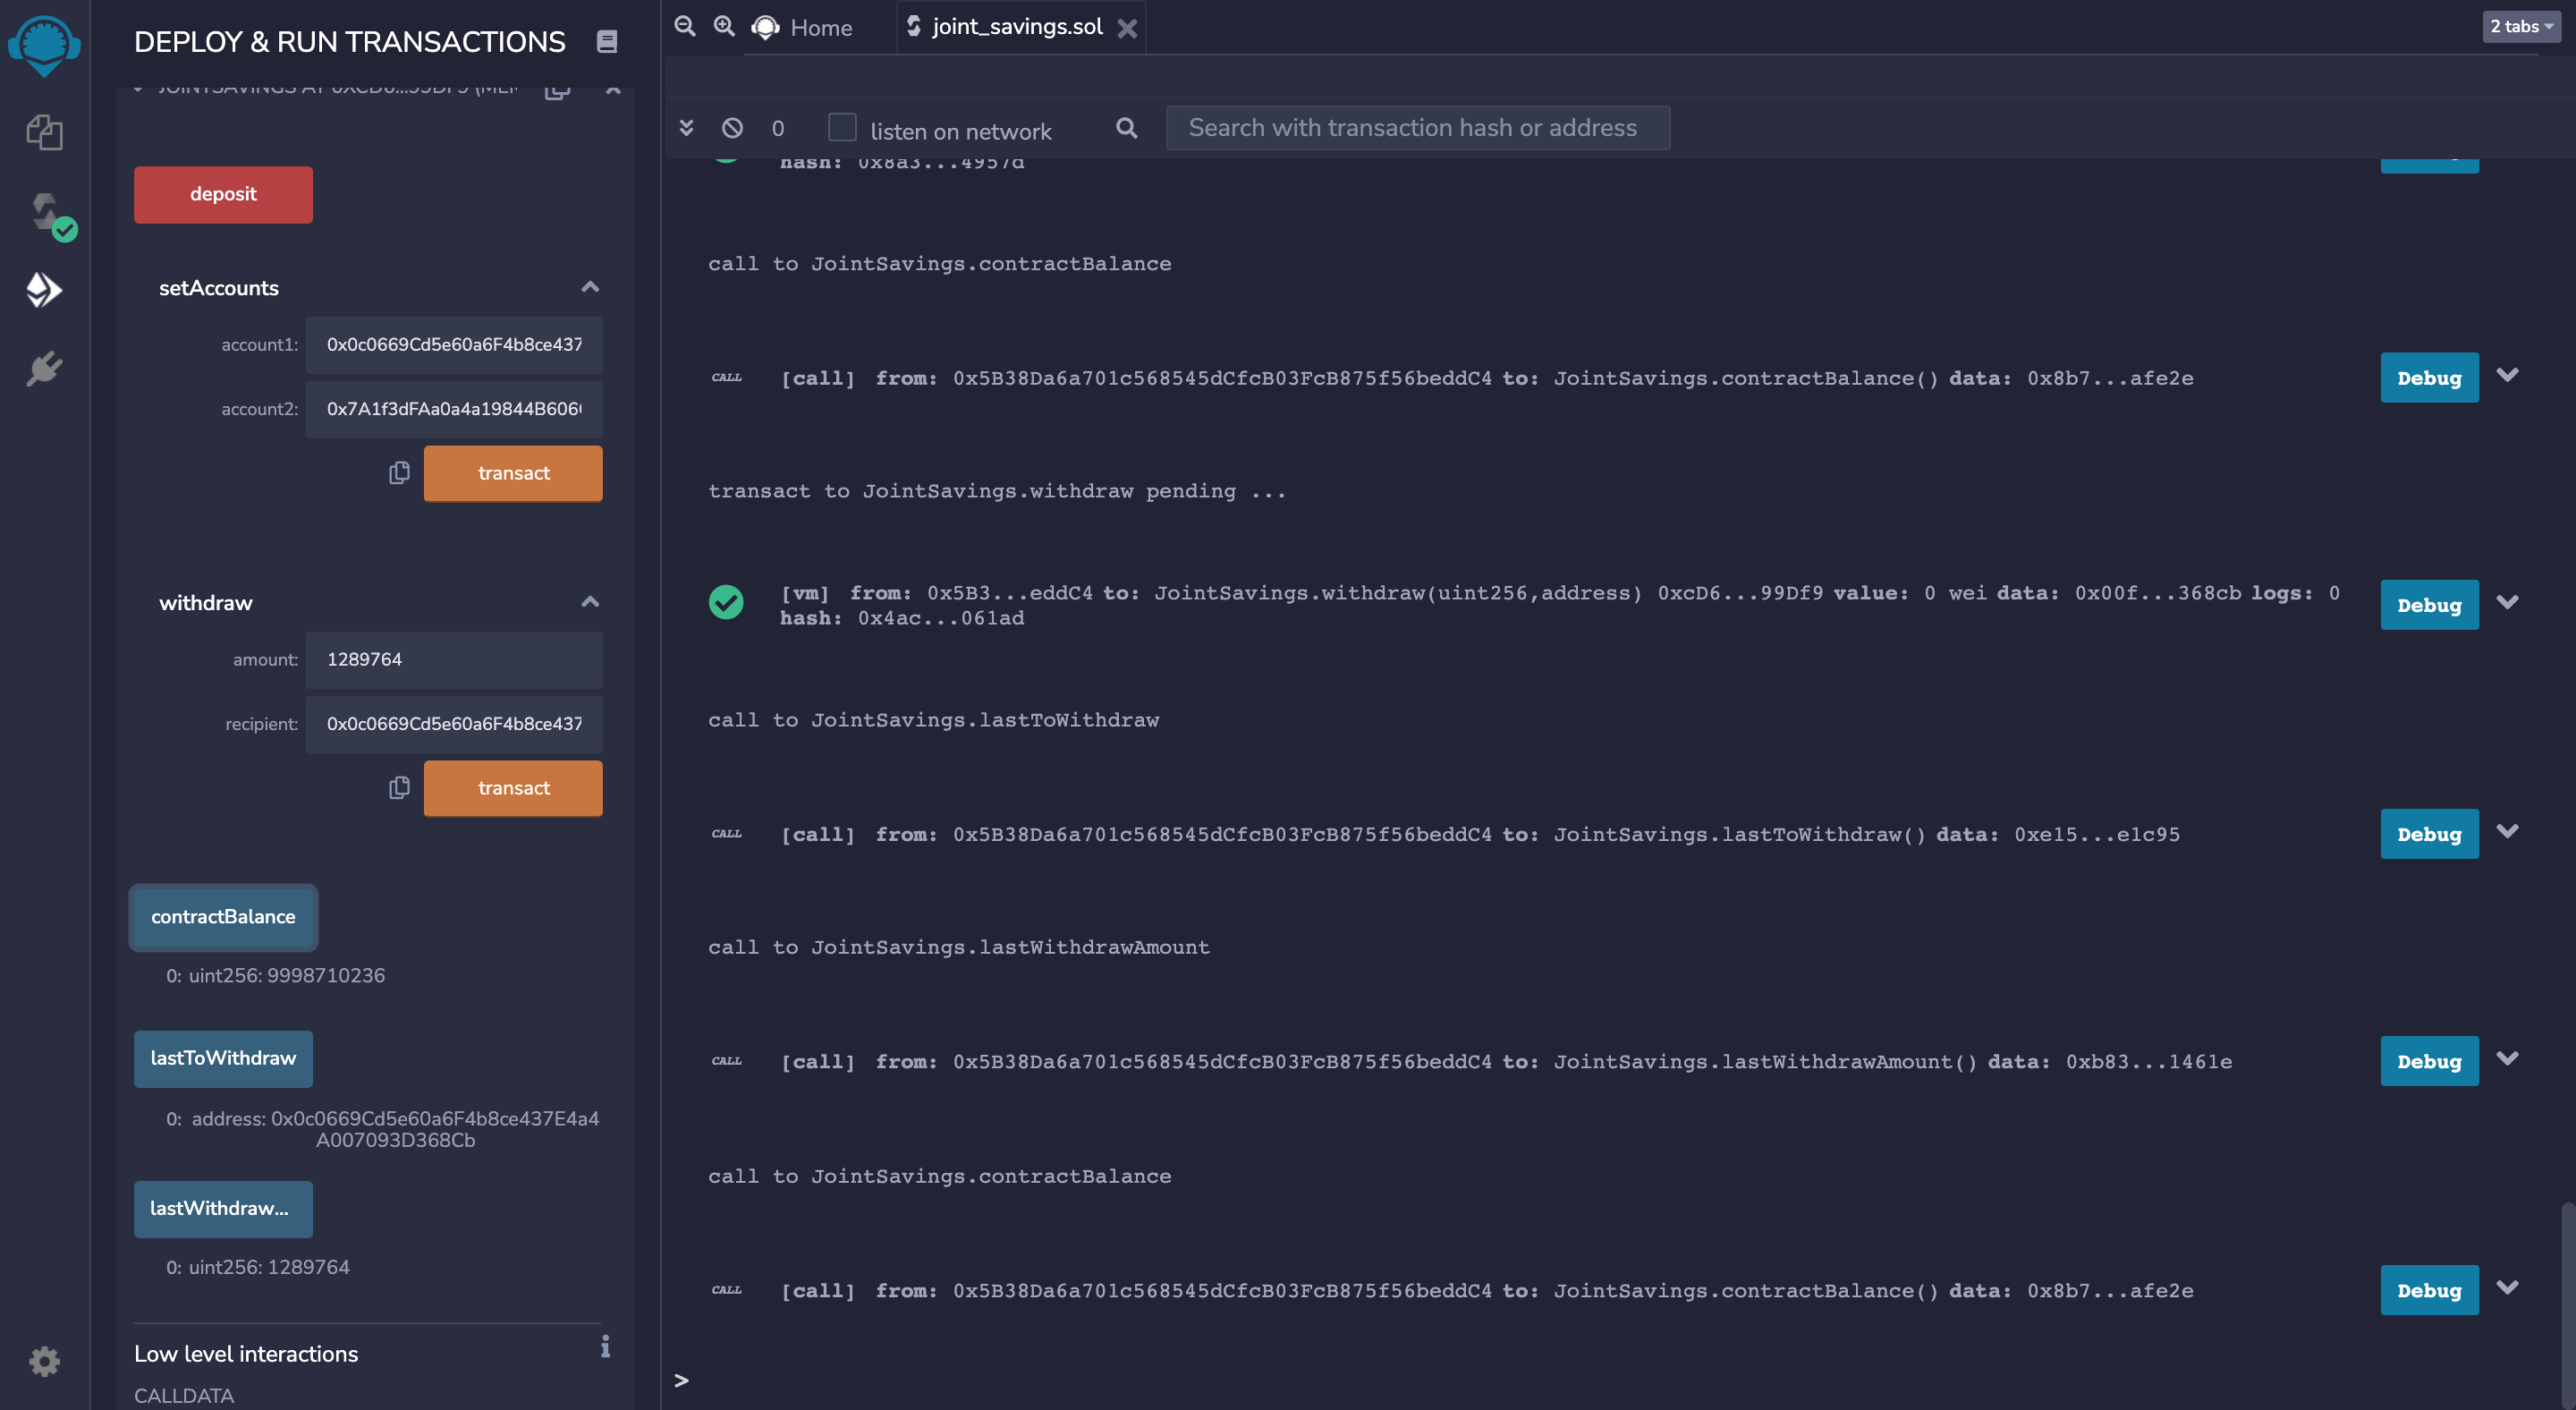Debug the lastWithdrawAmount call
Image resolution: width=2576 pixels, height=1410 pixels.
2429,1061
